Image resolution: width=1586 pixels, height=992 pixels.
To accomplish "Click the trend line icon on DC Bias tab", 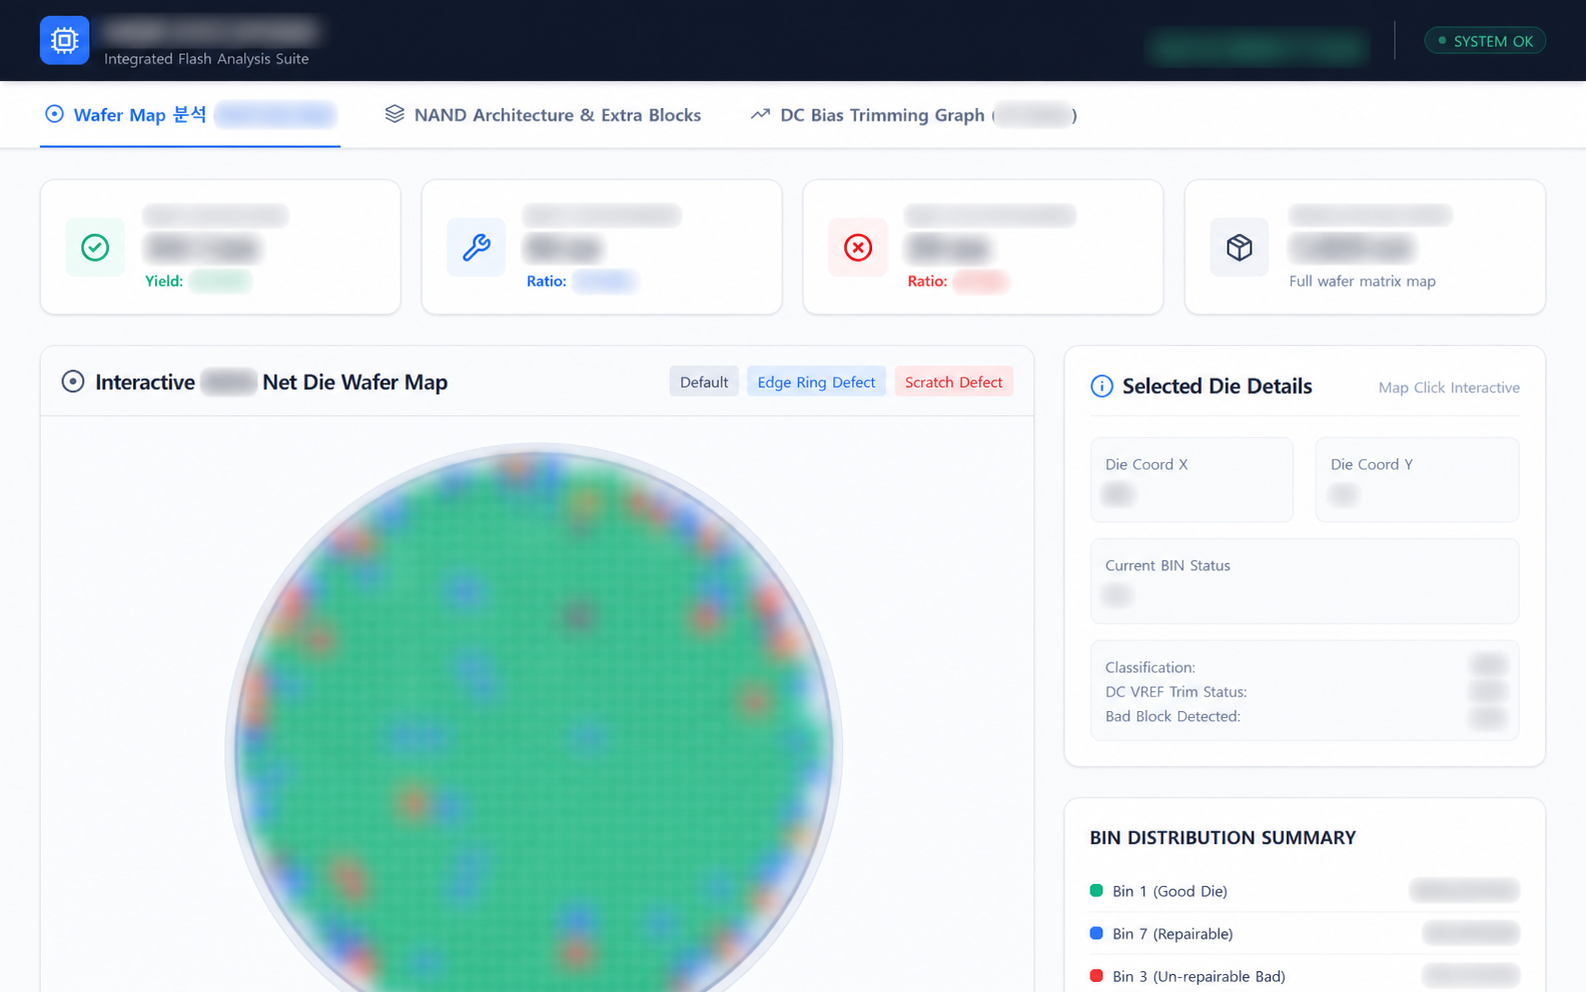I will click(x=760, y=114).
